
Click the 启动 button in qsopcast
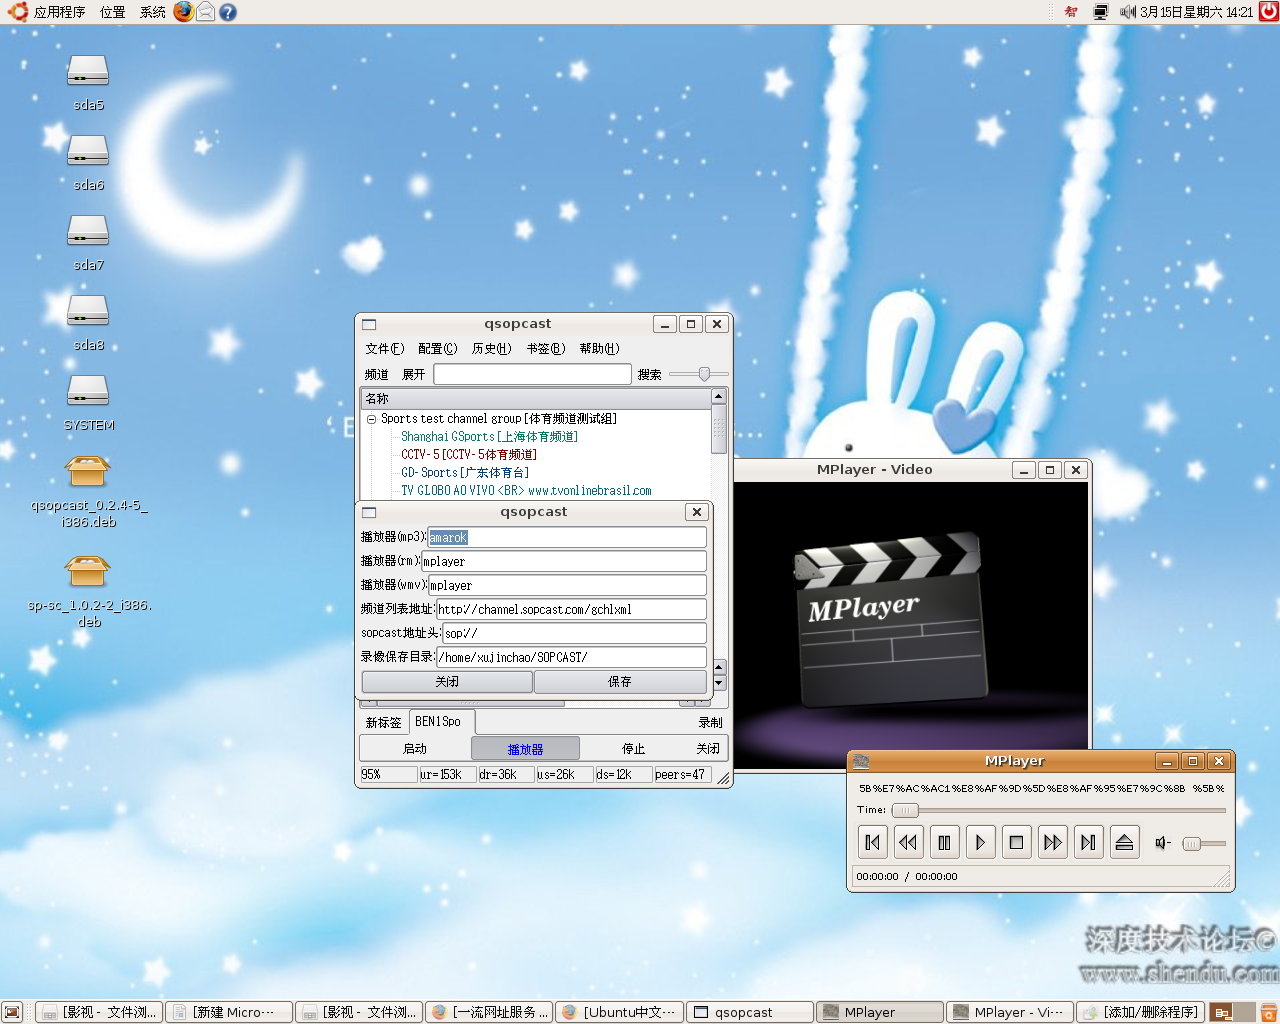(x=414, y=748)
